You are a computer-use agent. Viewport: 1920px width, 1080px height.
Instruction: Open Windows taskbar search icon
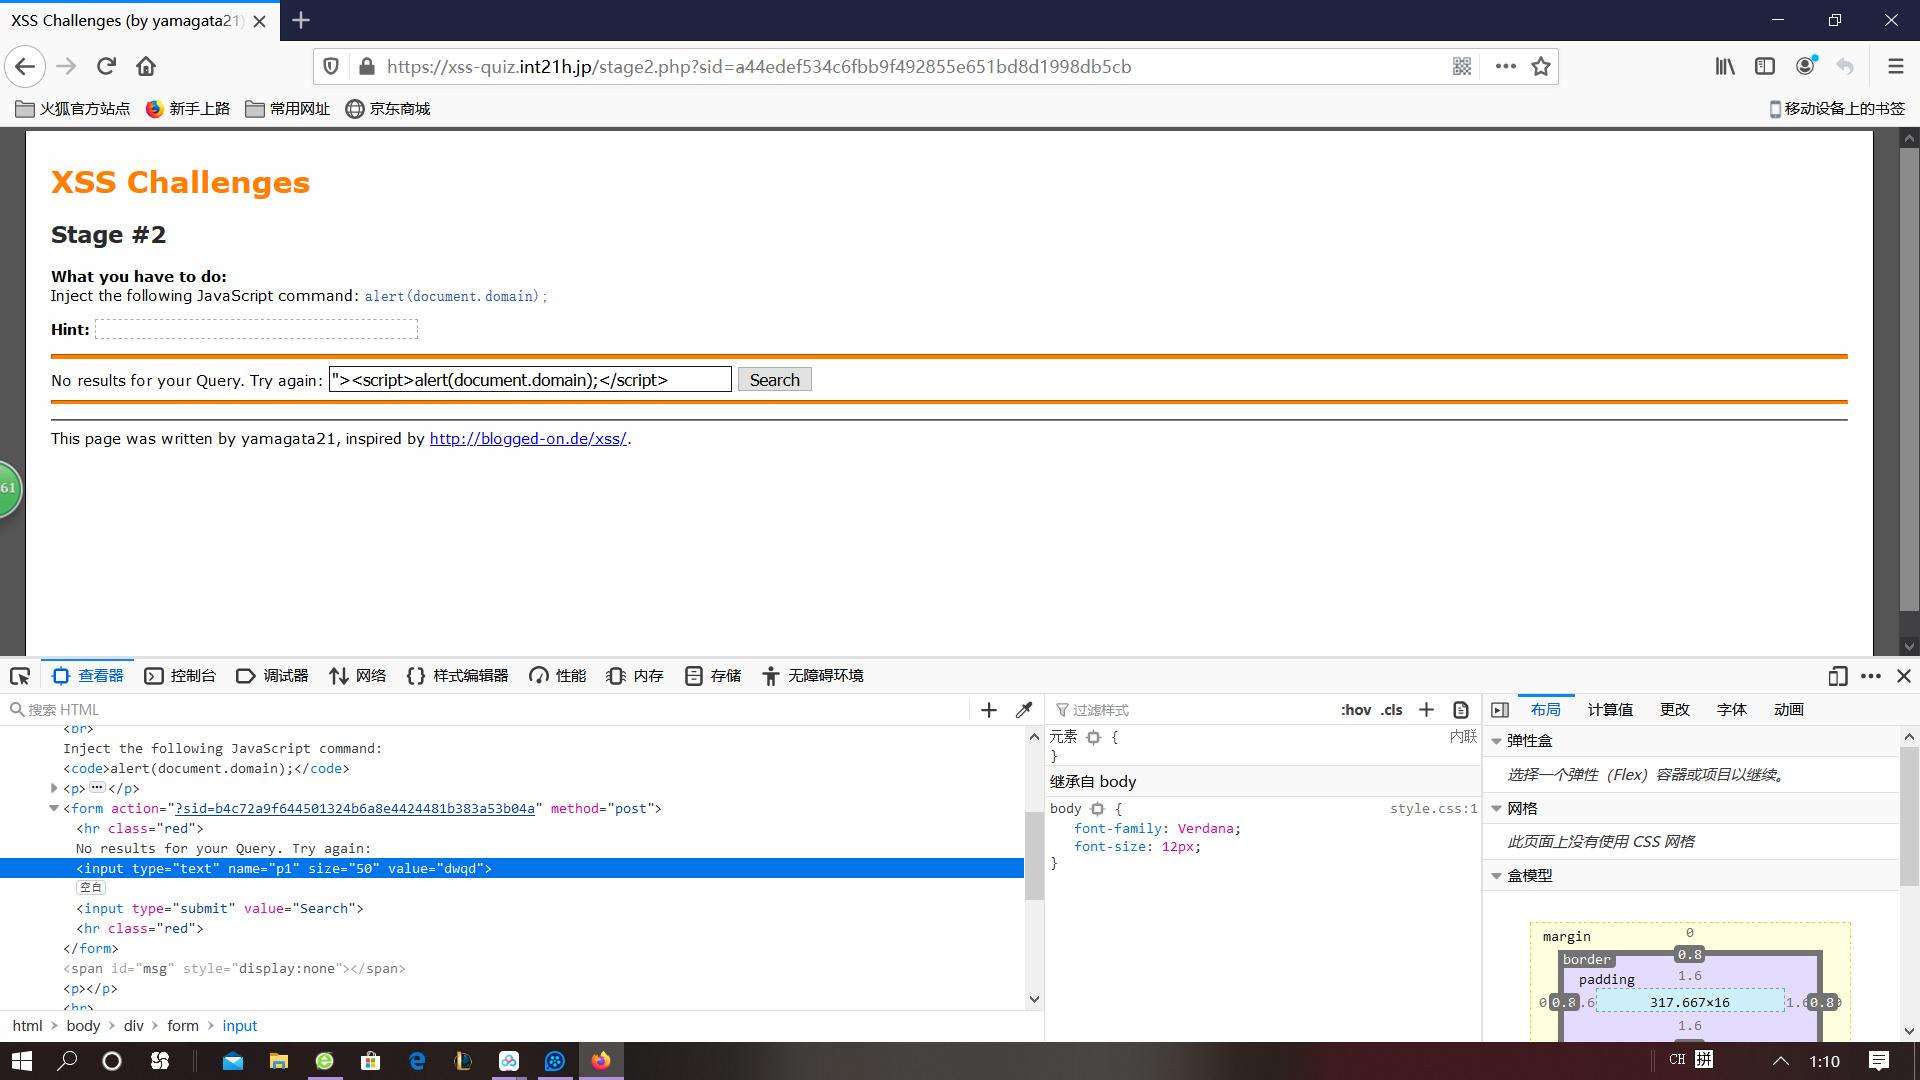tap(67, 1061)
